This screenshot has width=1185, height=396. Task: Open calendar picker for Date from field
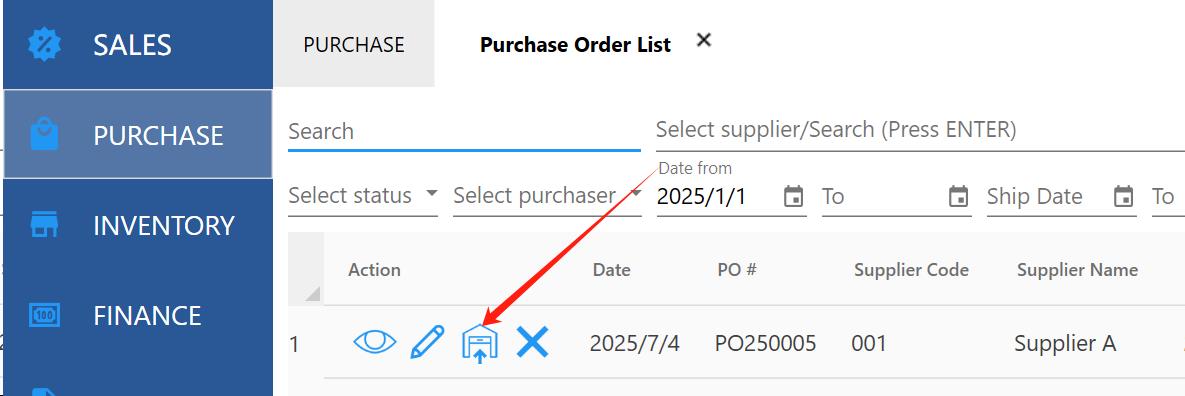[794, 196]
